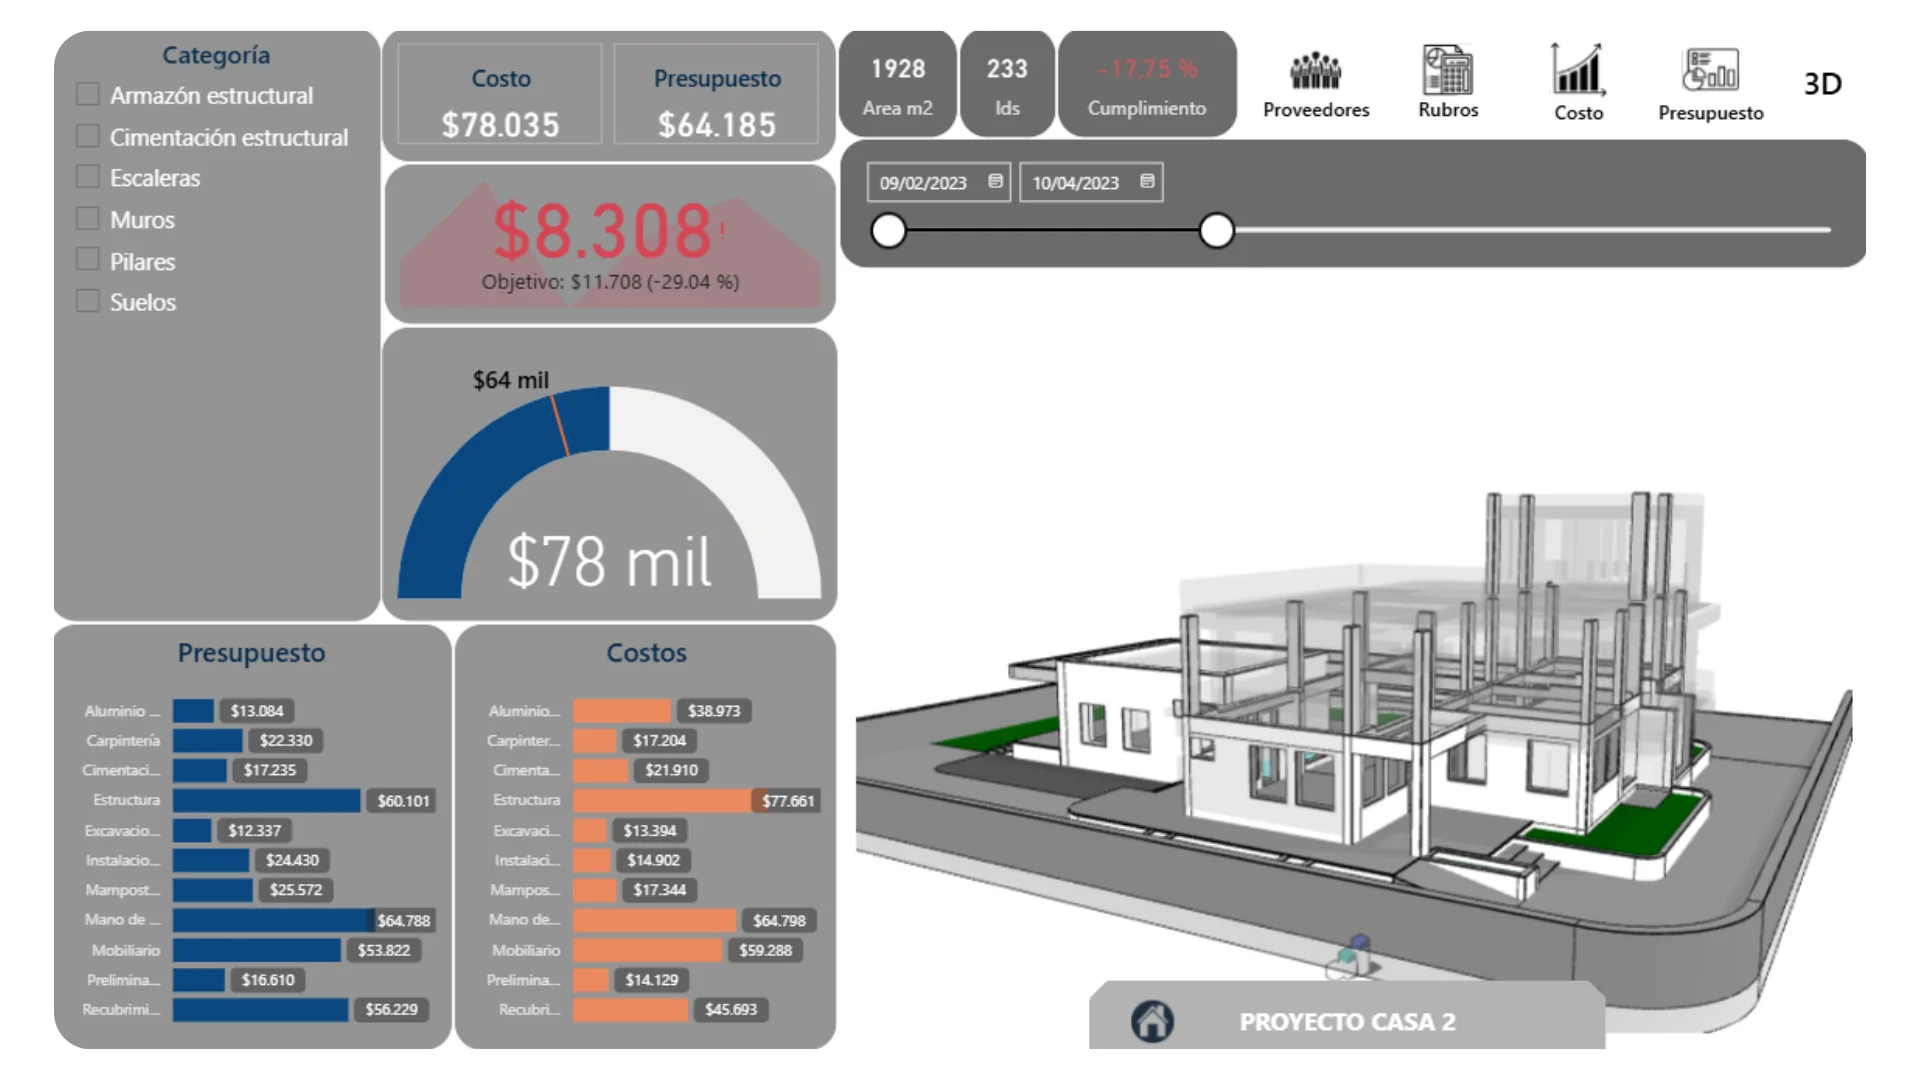Go to the Presupuesto report icon
The width and height of the screenshot is (1920, 1080).
pyautogui.click(x=1710, y=70)
